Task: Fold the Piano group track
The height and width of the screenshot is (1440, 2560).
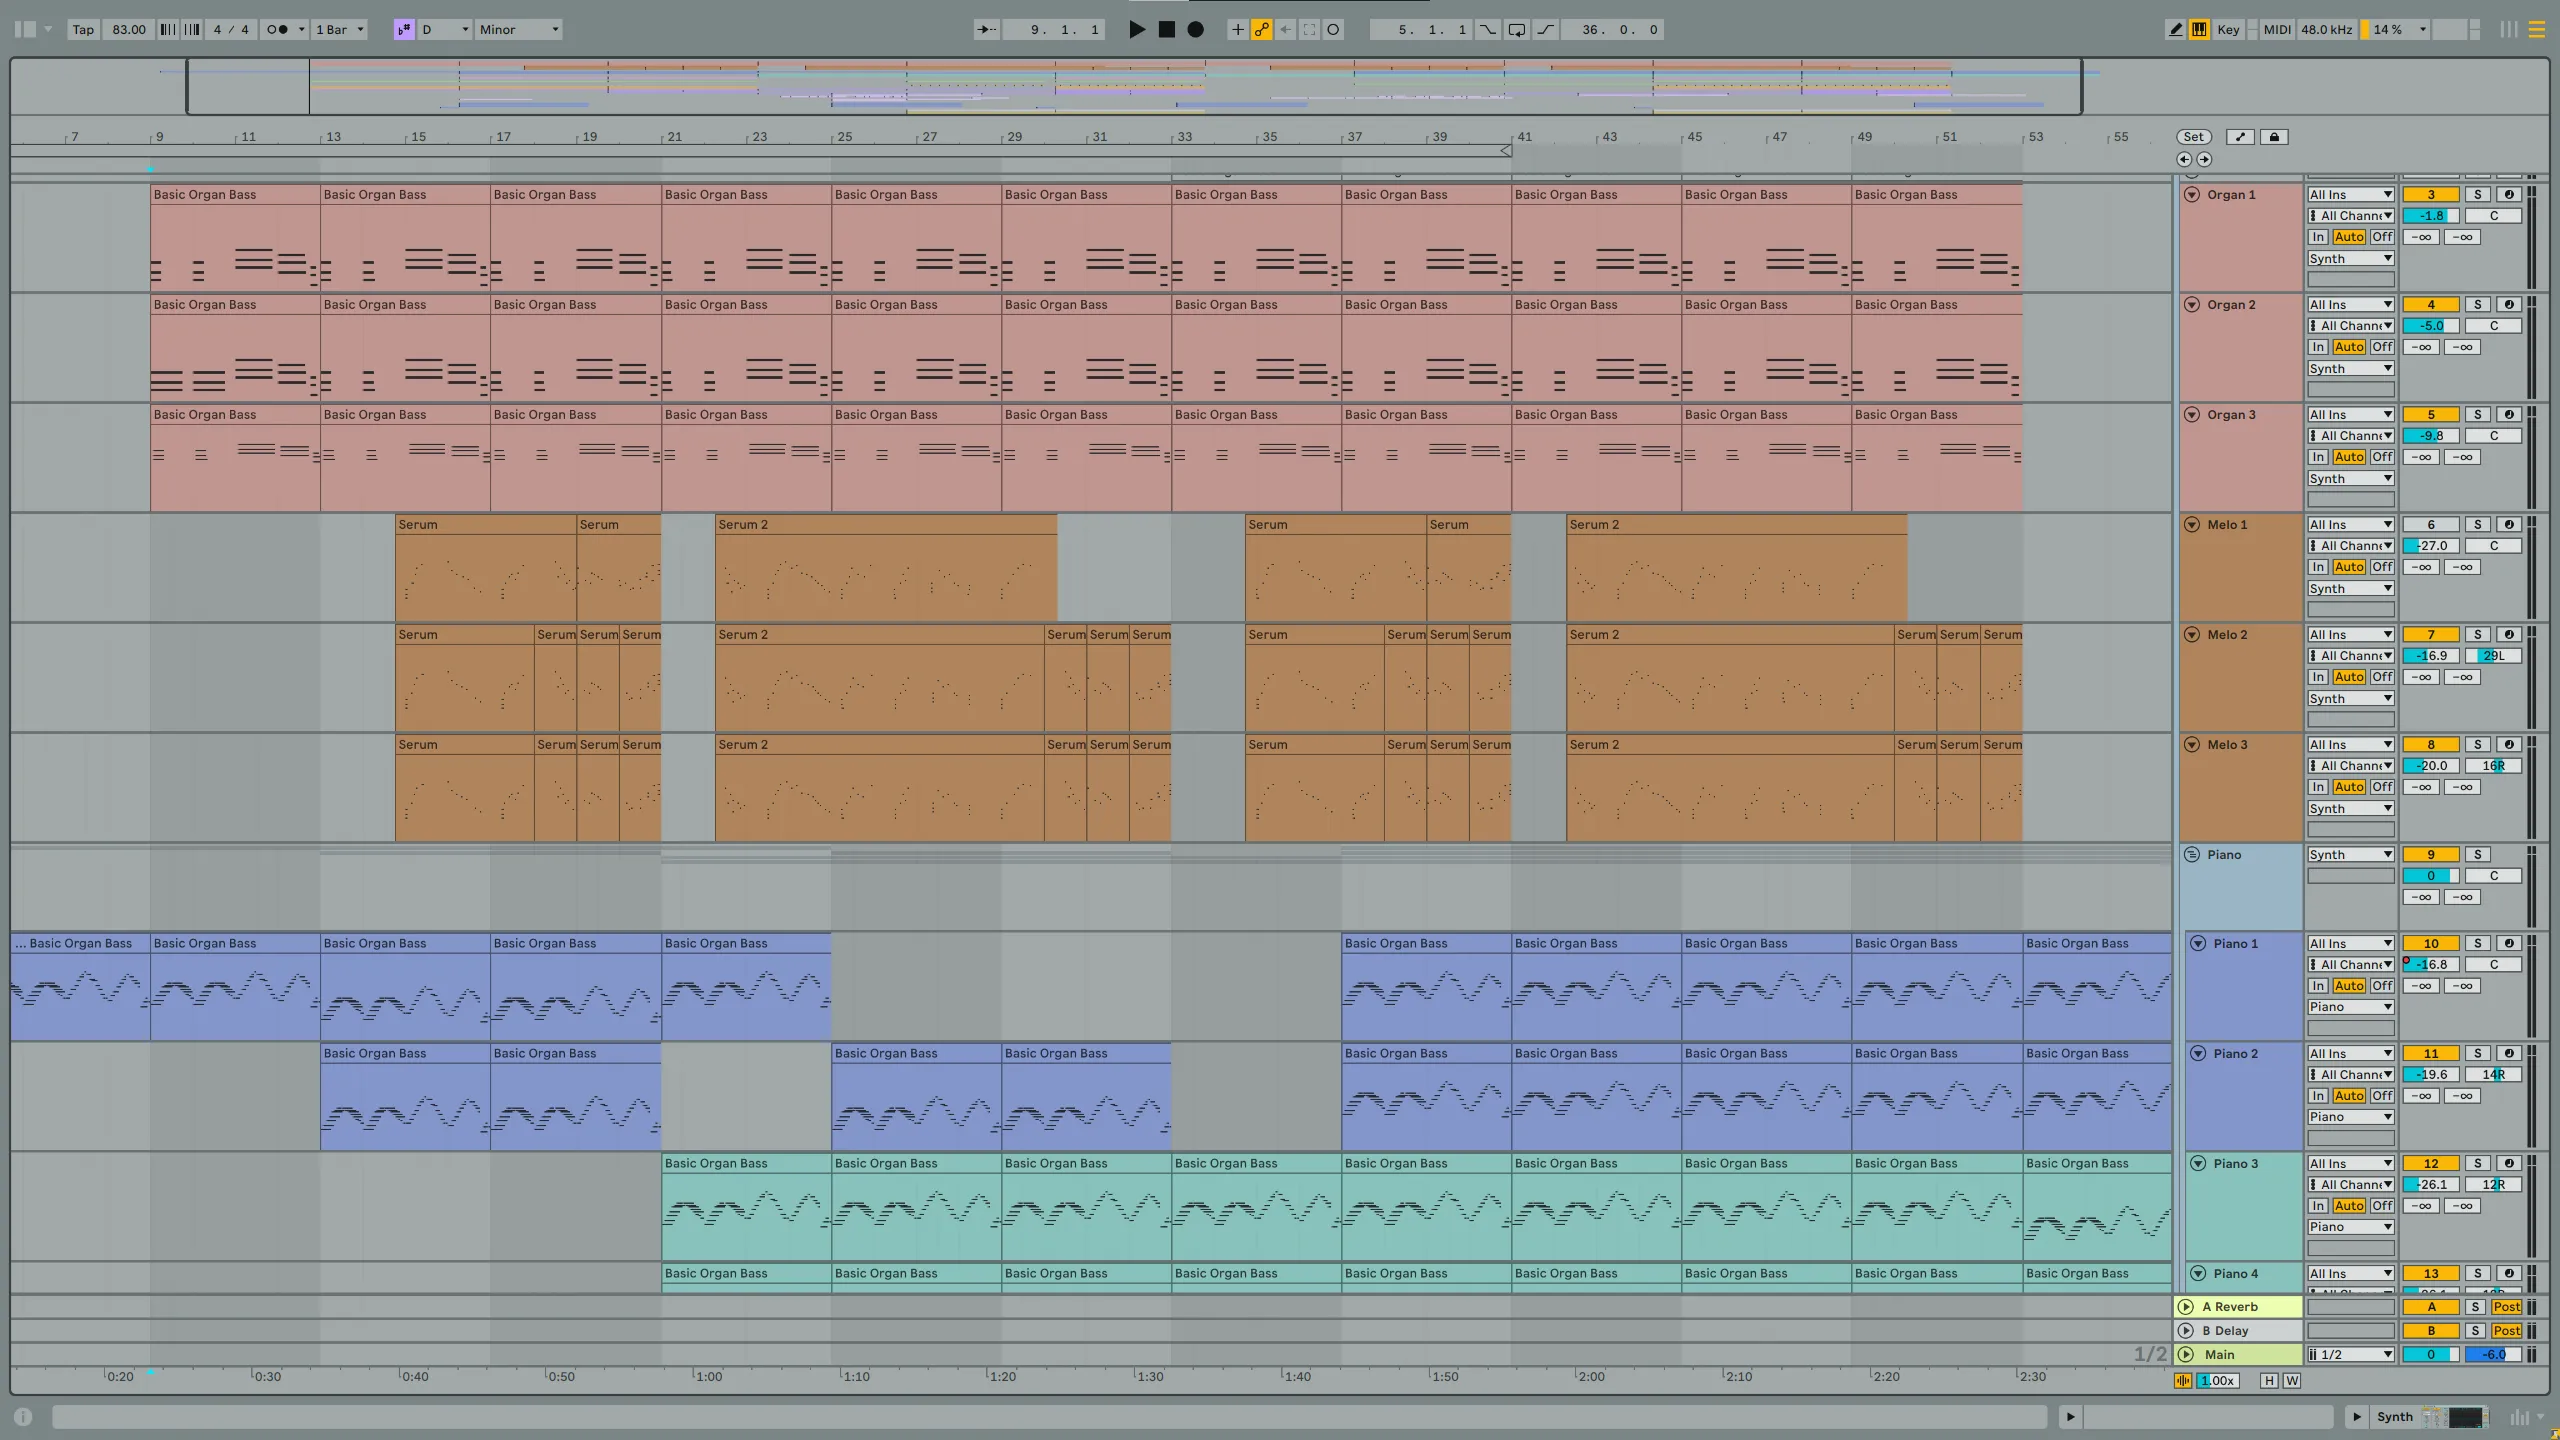Action: click(2192, 855)
